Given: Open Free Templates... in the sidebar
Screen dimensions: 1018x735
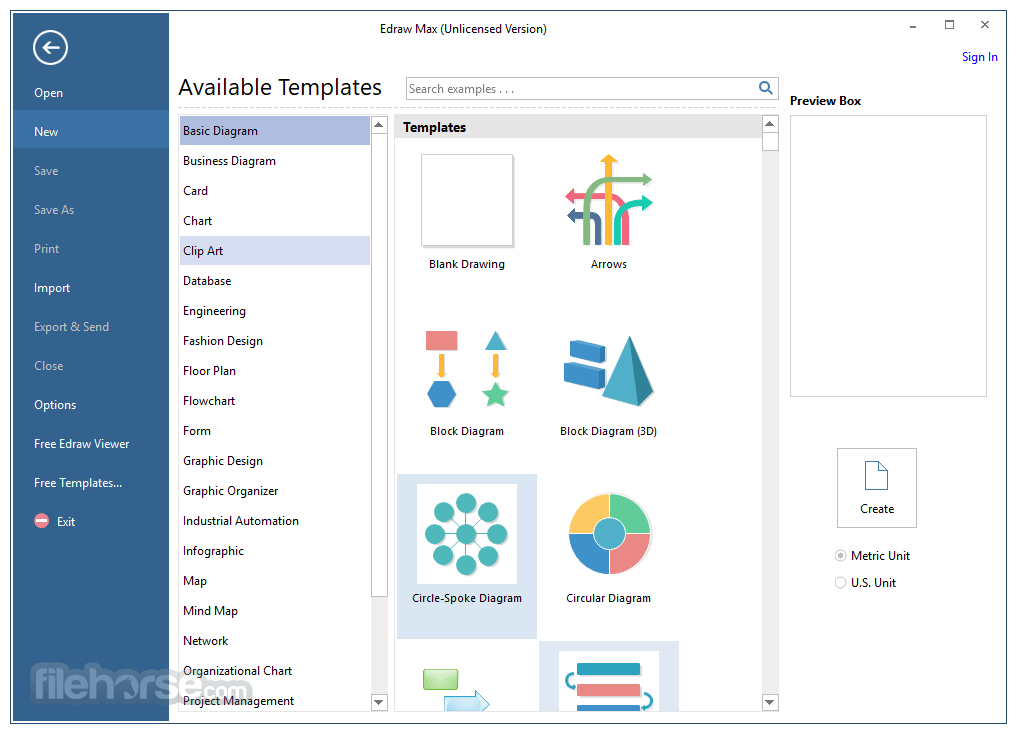Looking at the screenshot, I should [78, 482].
